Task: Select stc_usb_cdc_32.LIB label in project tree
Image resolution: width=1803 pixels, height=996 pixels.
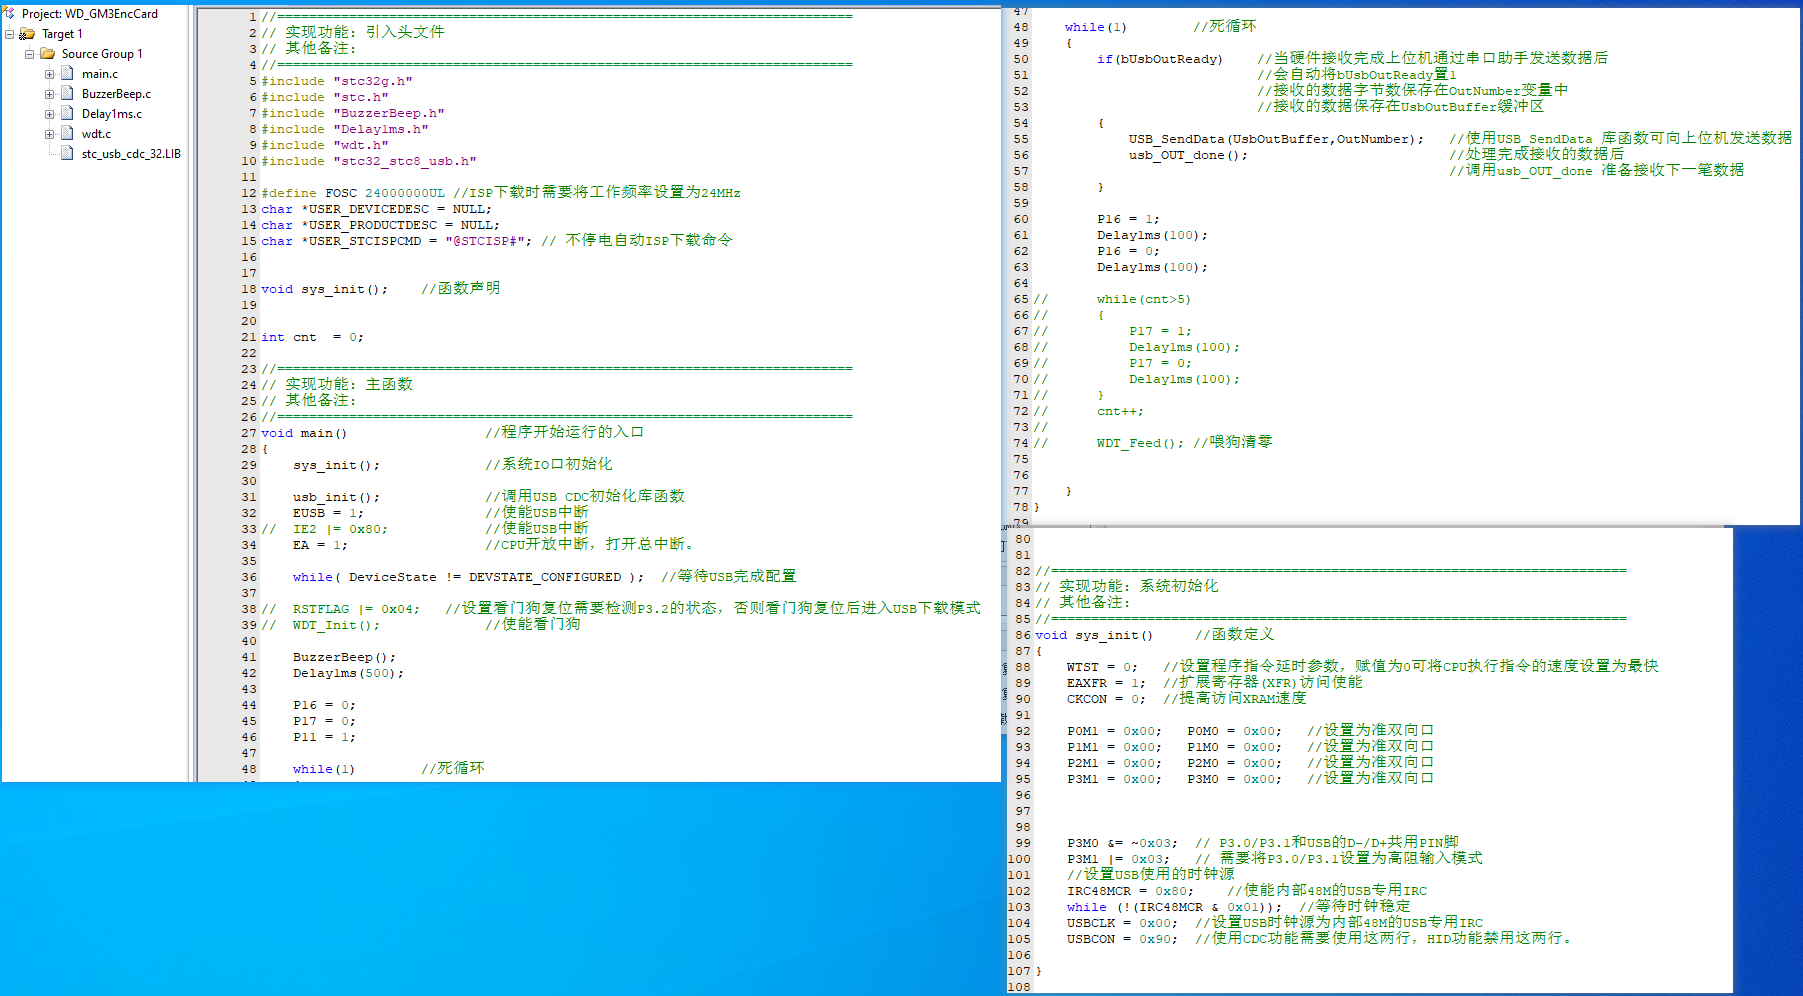Action: pos(131,154)
